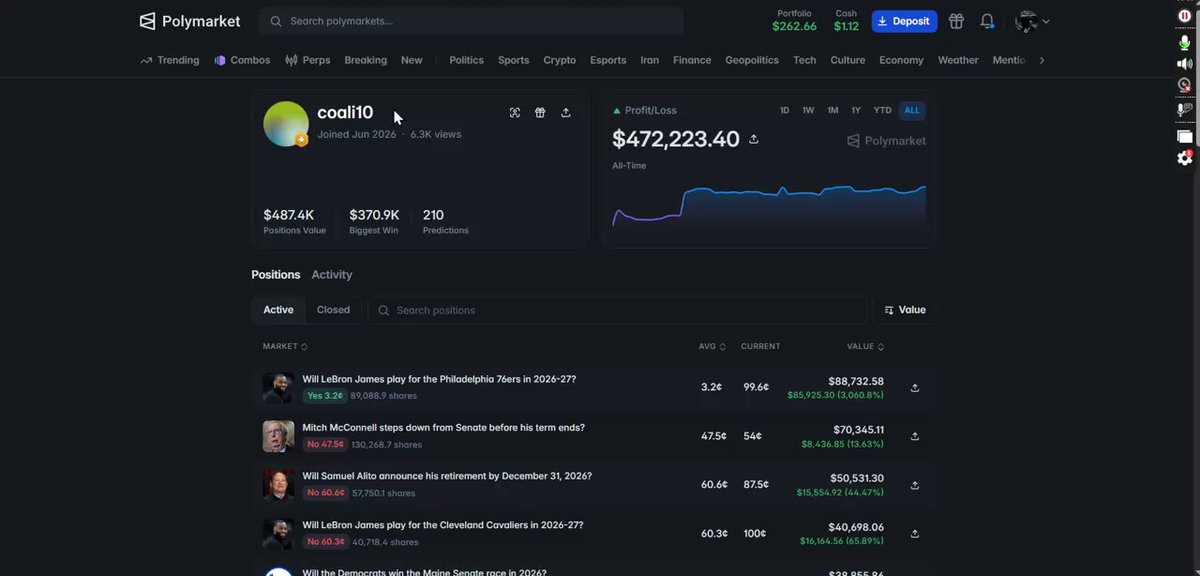Image resolution: width=1200 pixels, height=576 pixels.
Task: Open the Combos category
Action: coord(242,60)
